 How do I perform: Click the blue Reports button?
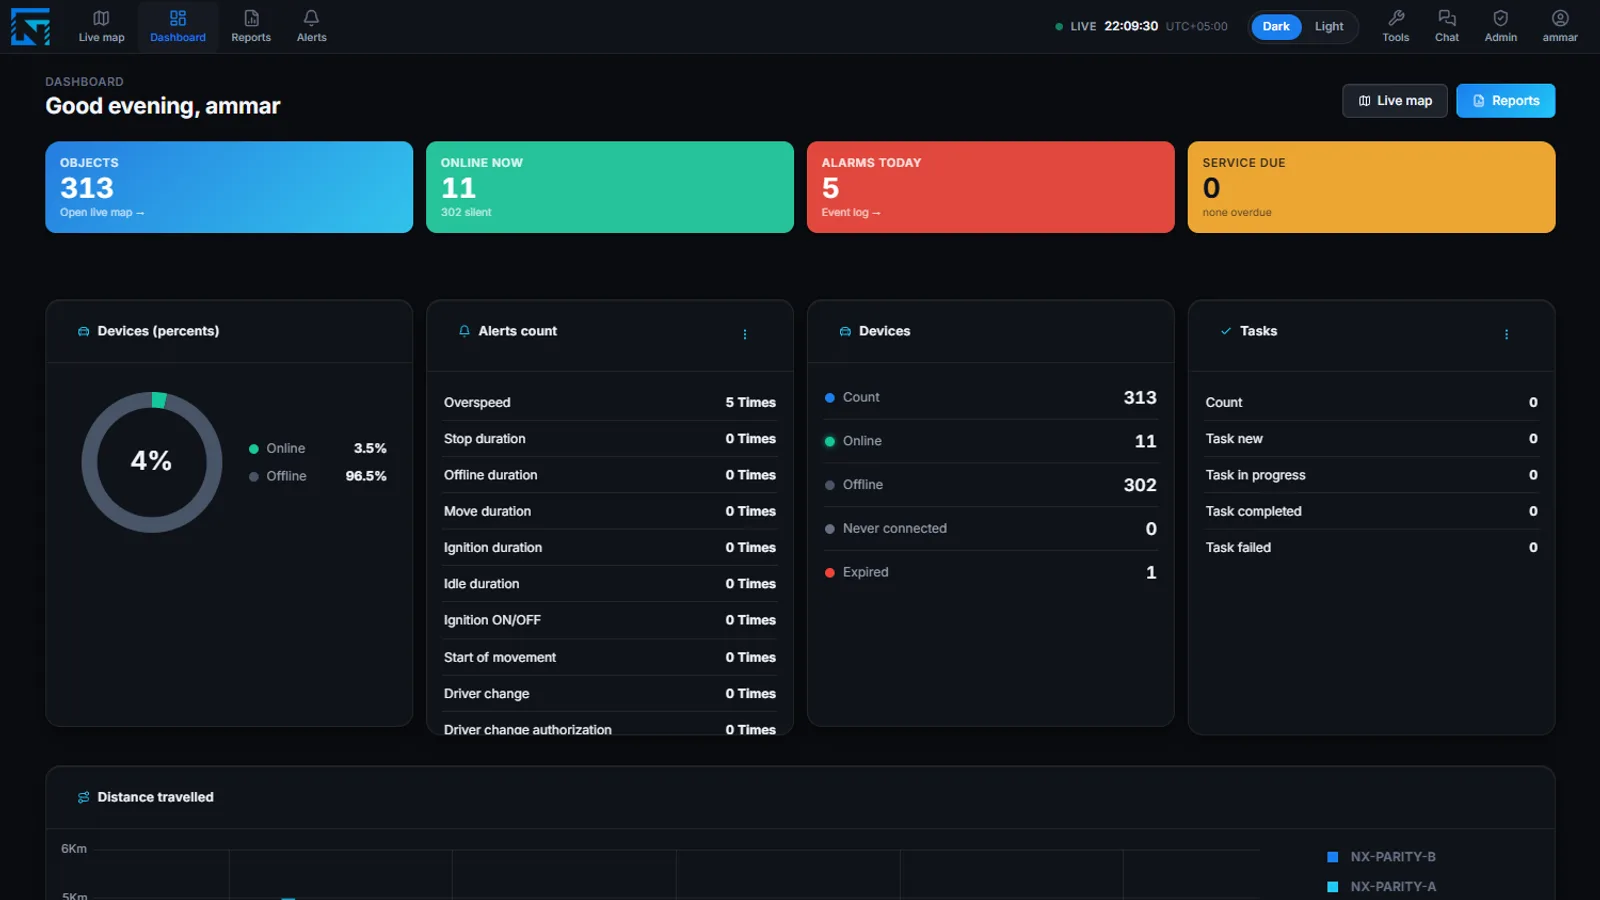click(1505, 101)
